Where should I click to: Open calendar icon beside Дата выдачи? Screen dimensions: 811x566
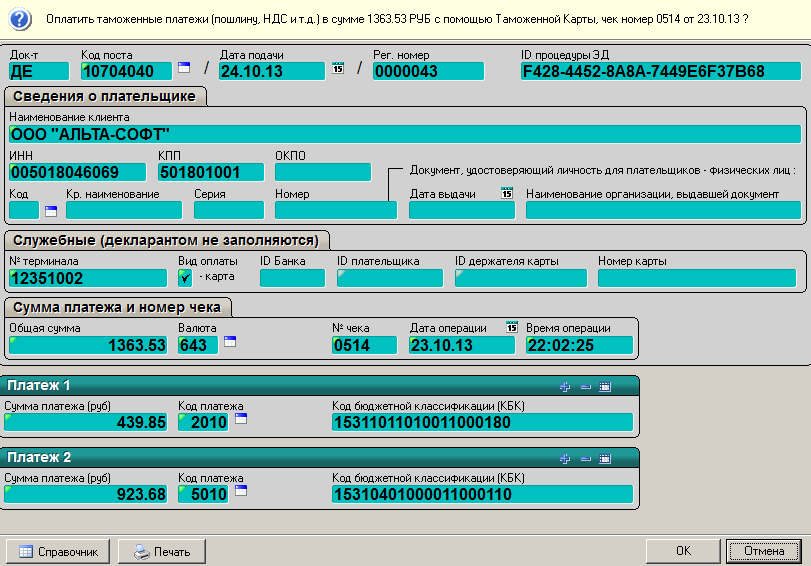coord(506,193)
